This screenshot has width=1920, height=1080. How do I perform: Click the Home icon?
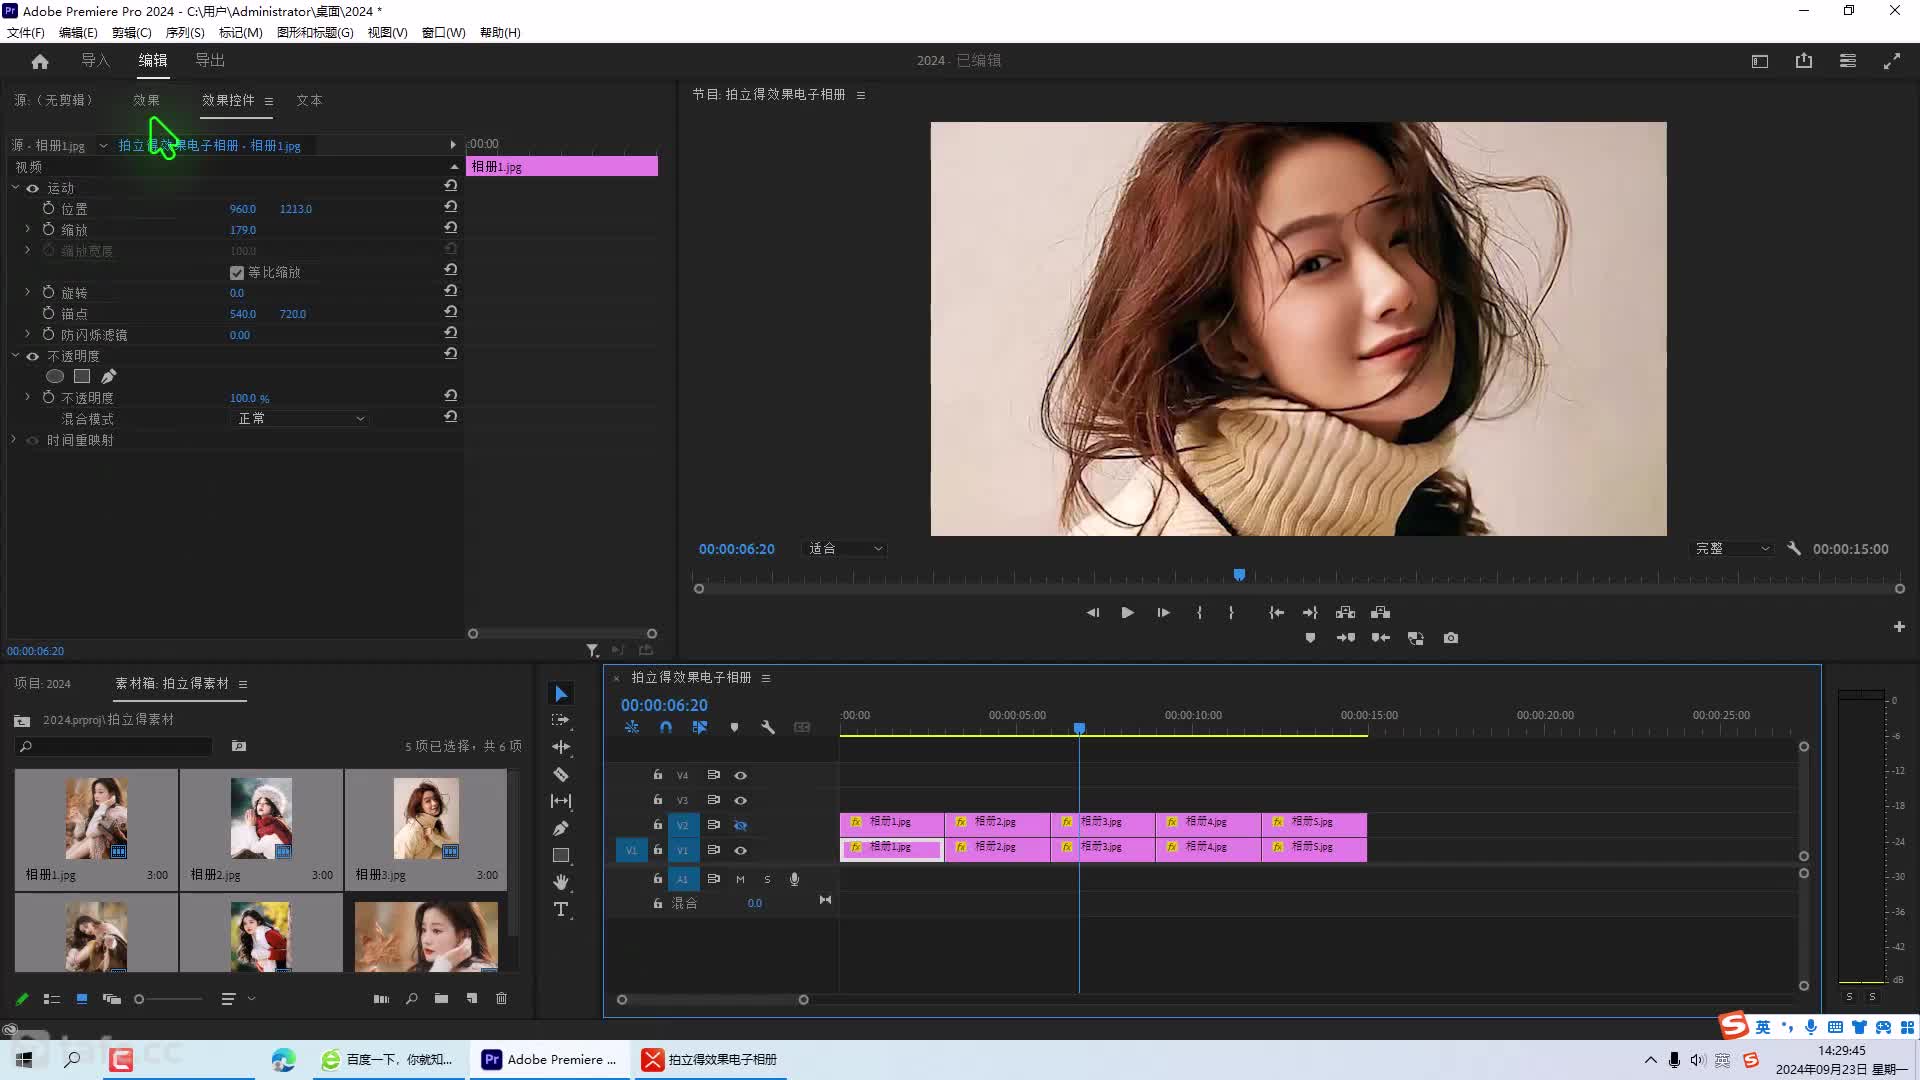(x=40, y=61)
